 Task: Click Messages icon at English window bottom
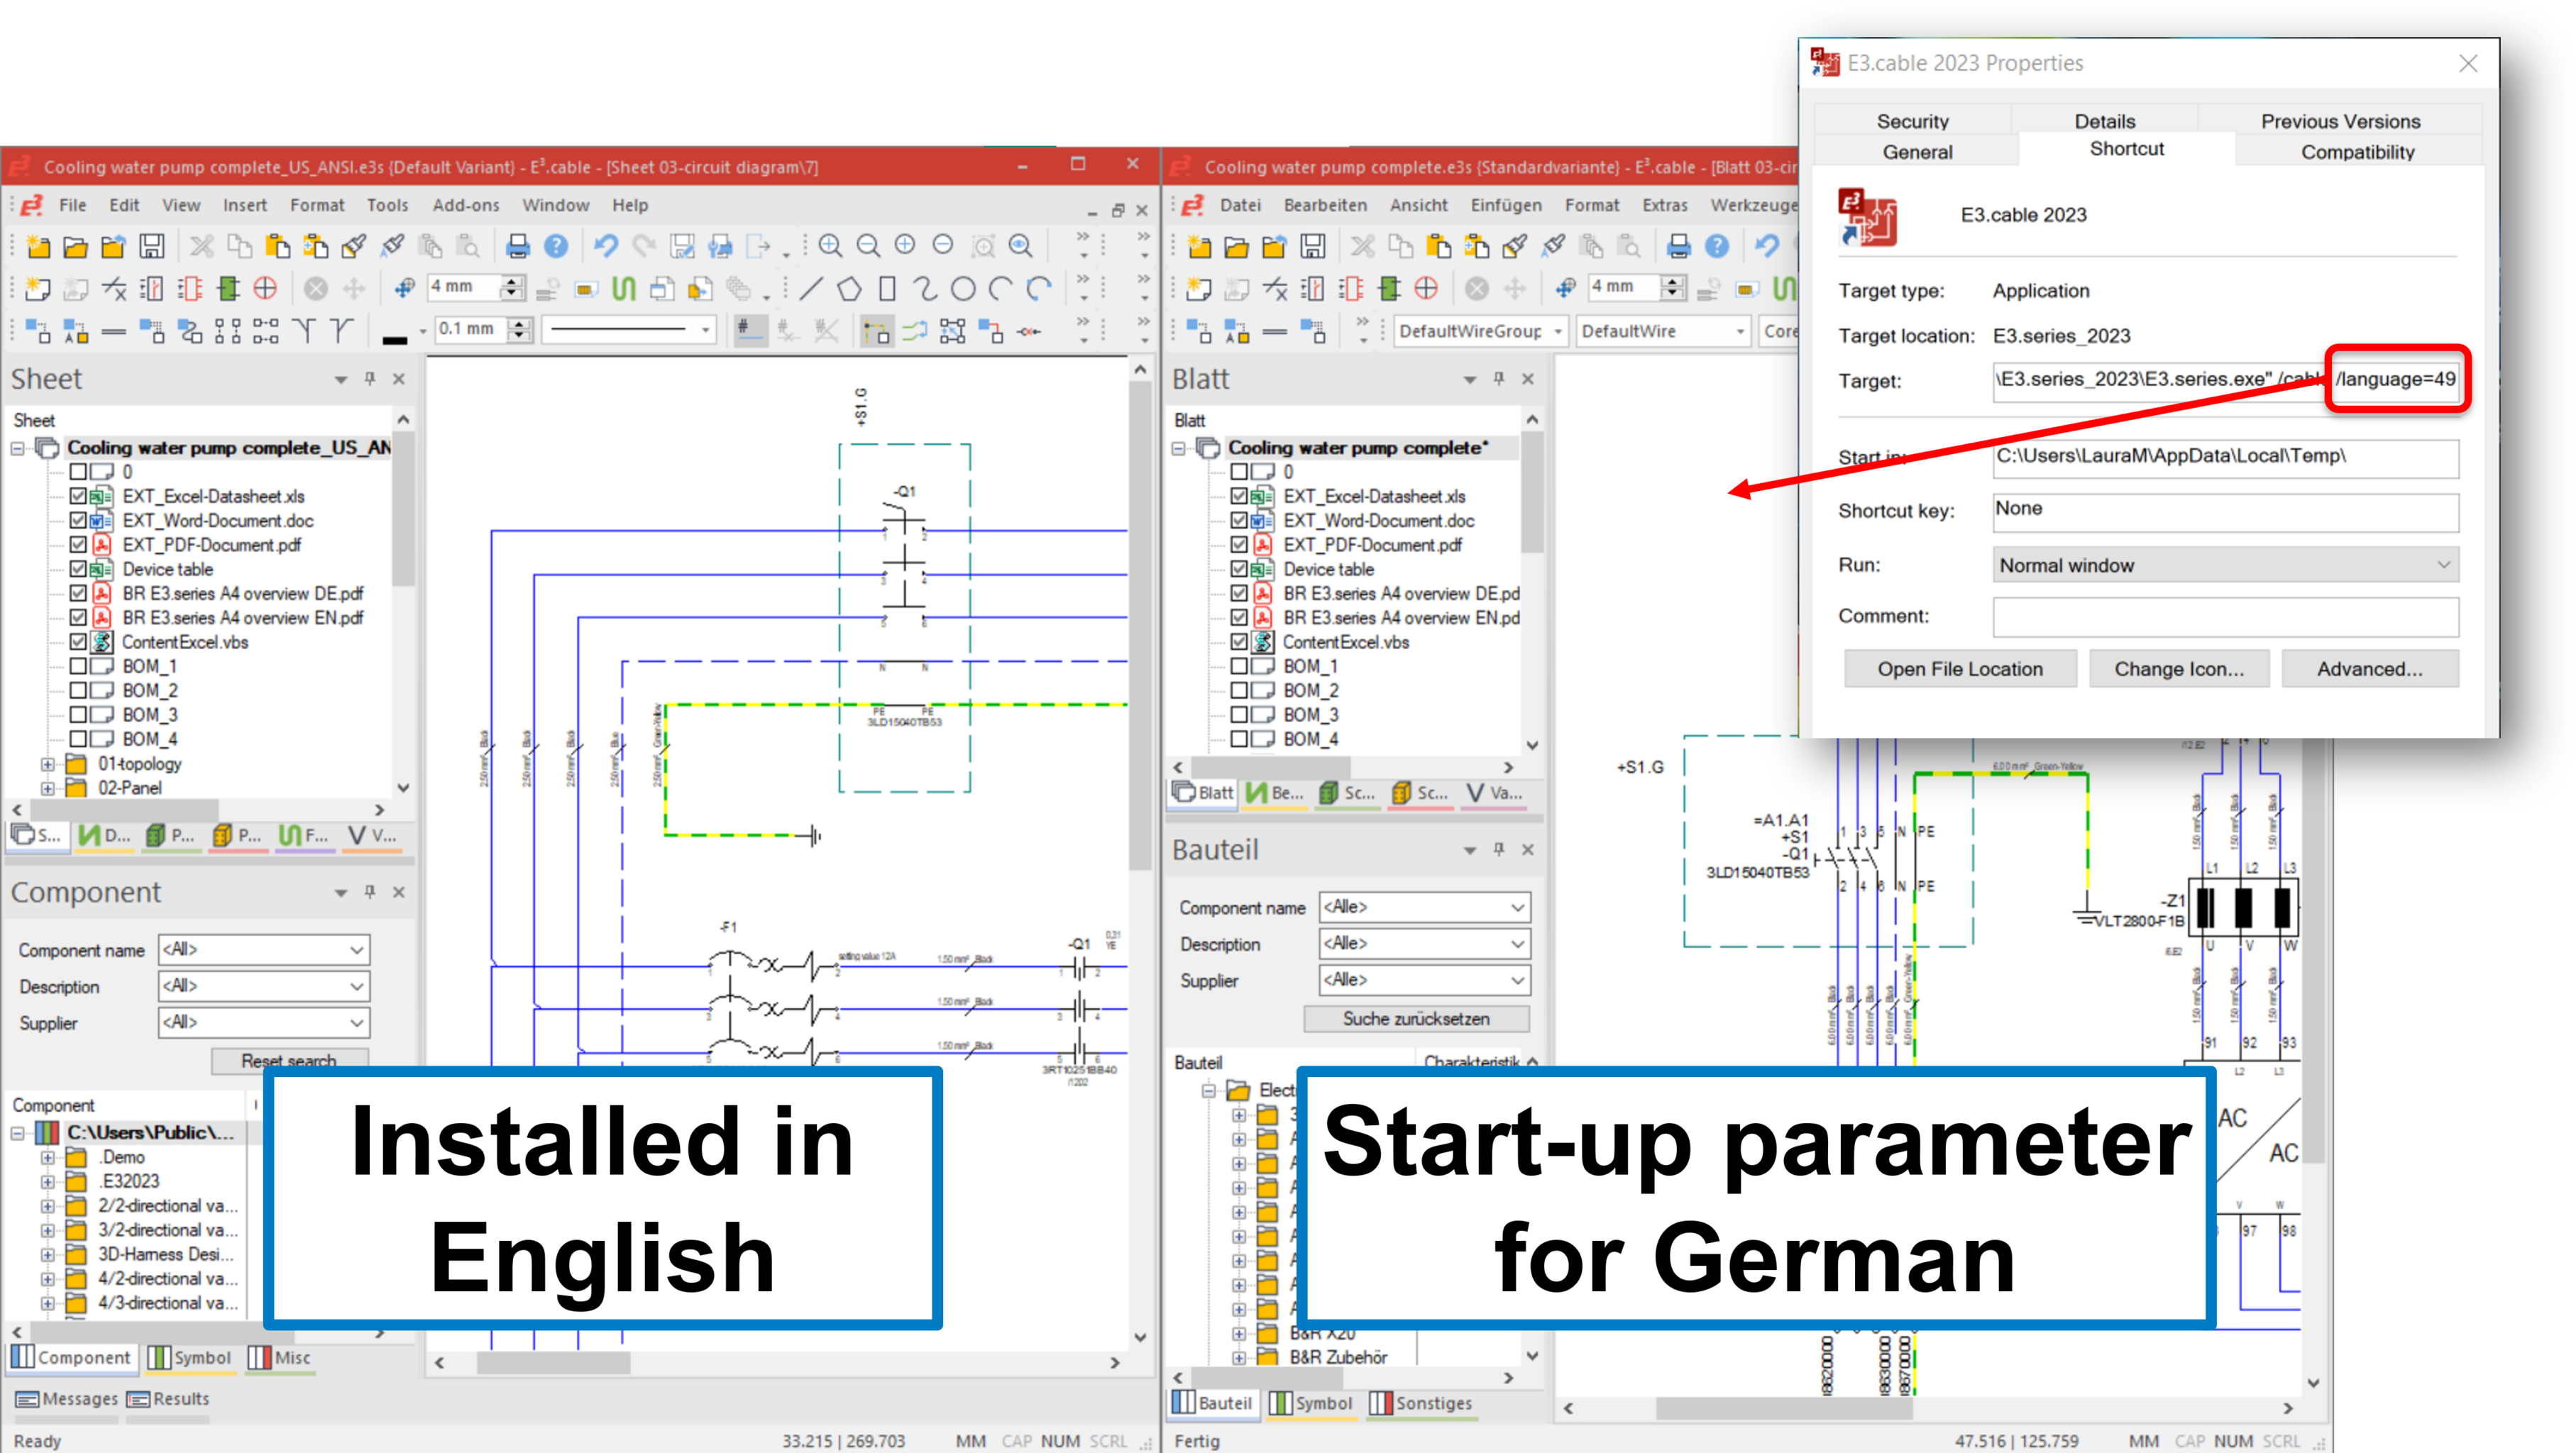[28, 1399]
